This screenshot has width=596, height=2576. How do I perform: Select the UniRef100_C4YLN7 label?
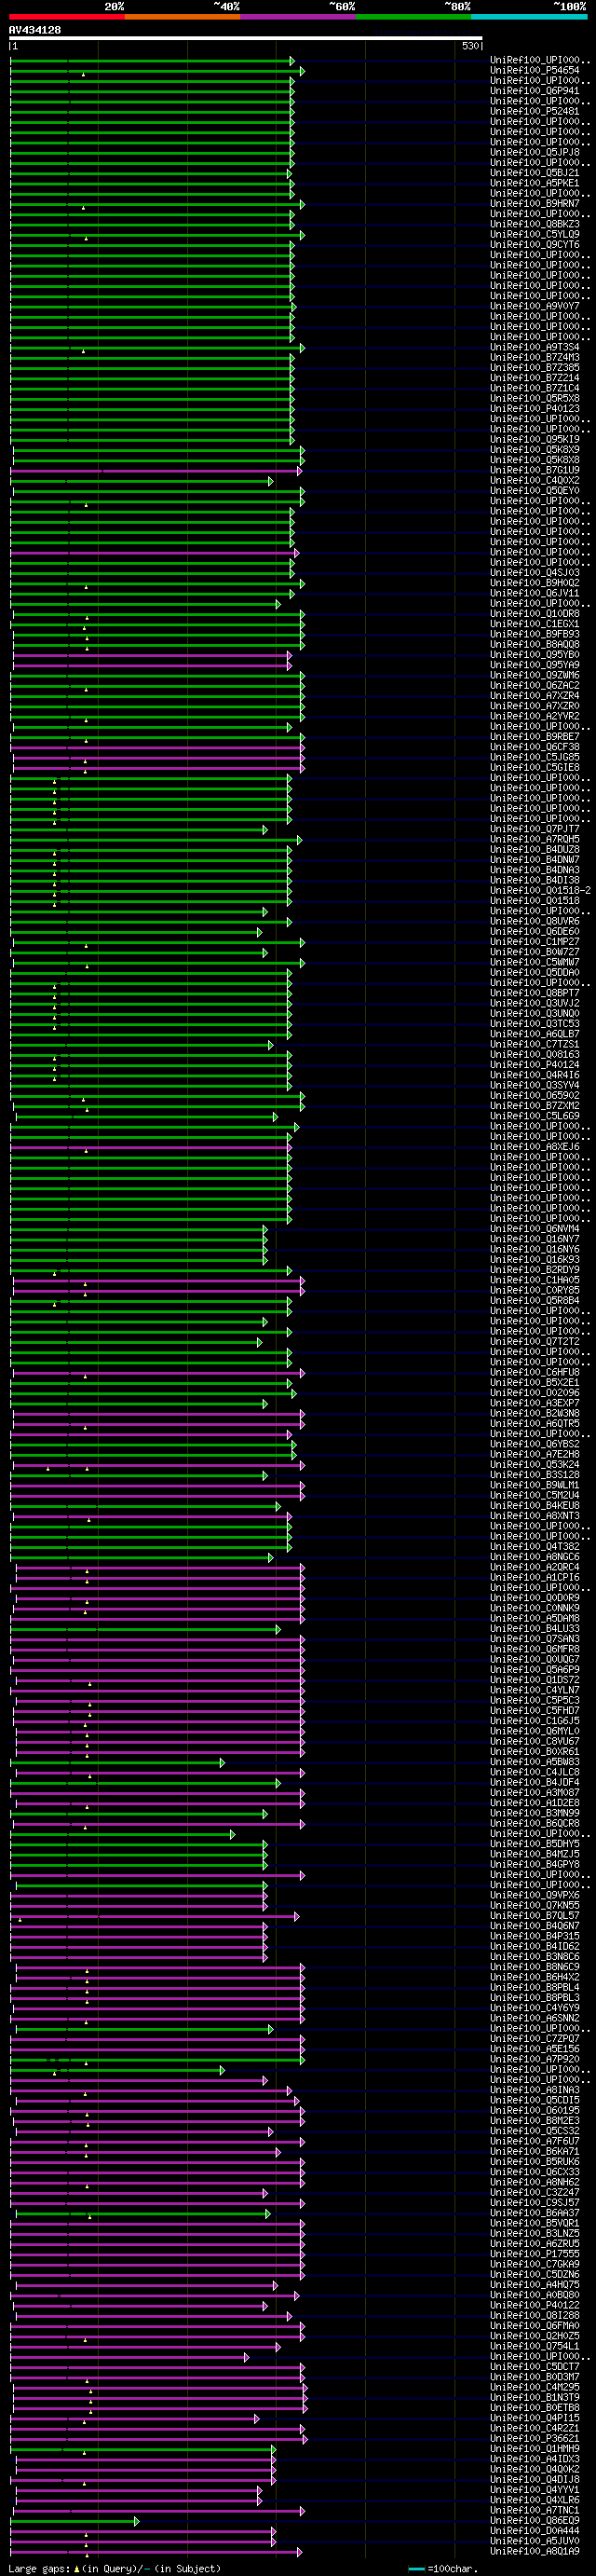point(535,1690)
